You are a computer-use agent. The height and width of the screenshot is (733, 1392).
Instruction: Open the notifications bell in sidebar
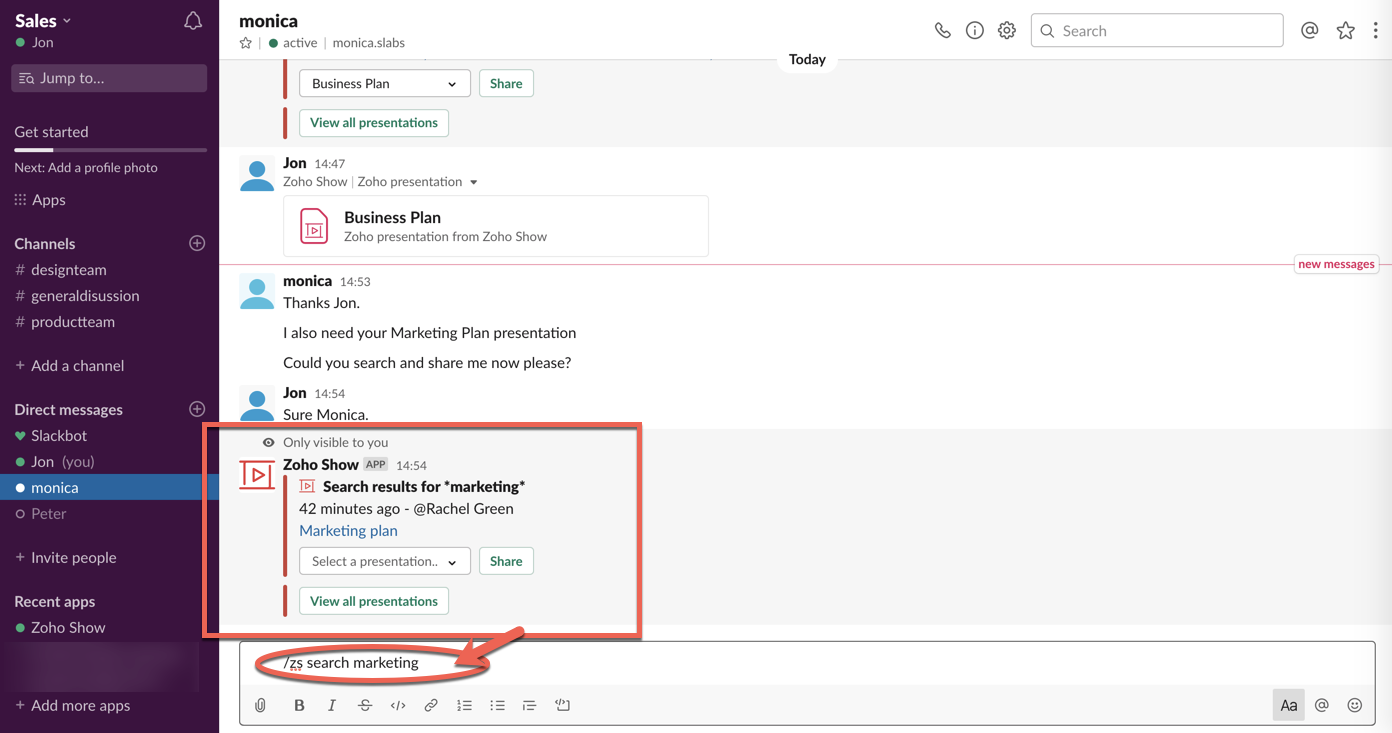click(193, 21)
